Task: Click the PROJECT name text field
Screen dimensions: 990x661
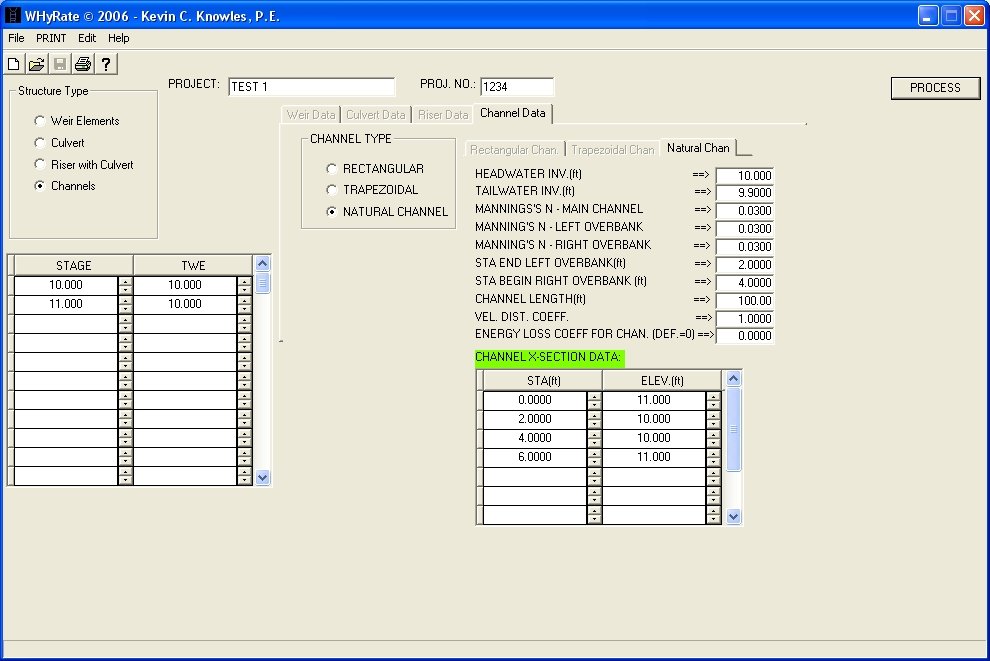Action: pos(311,87)
